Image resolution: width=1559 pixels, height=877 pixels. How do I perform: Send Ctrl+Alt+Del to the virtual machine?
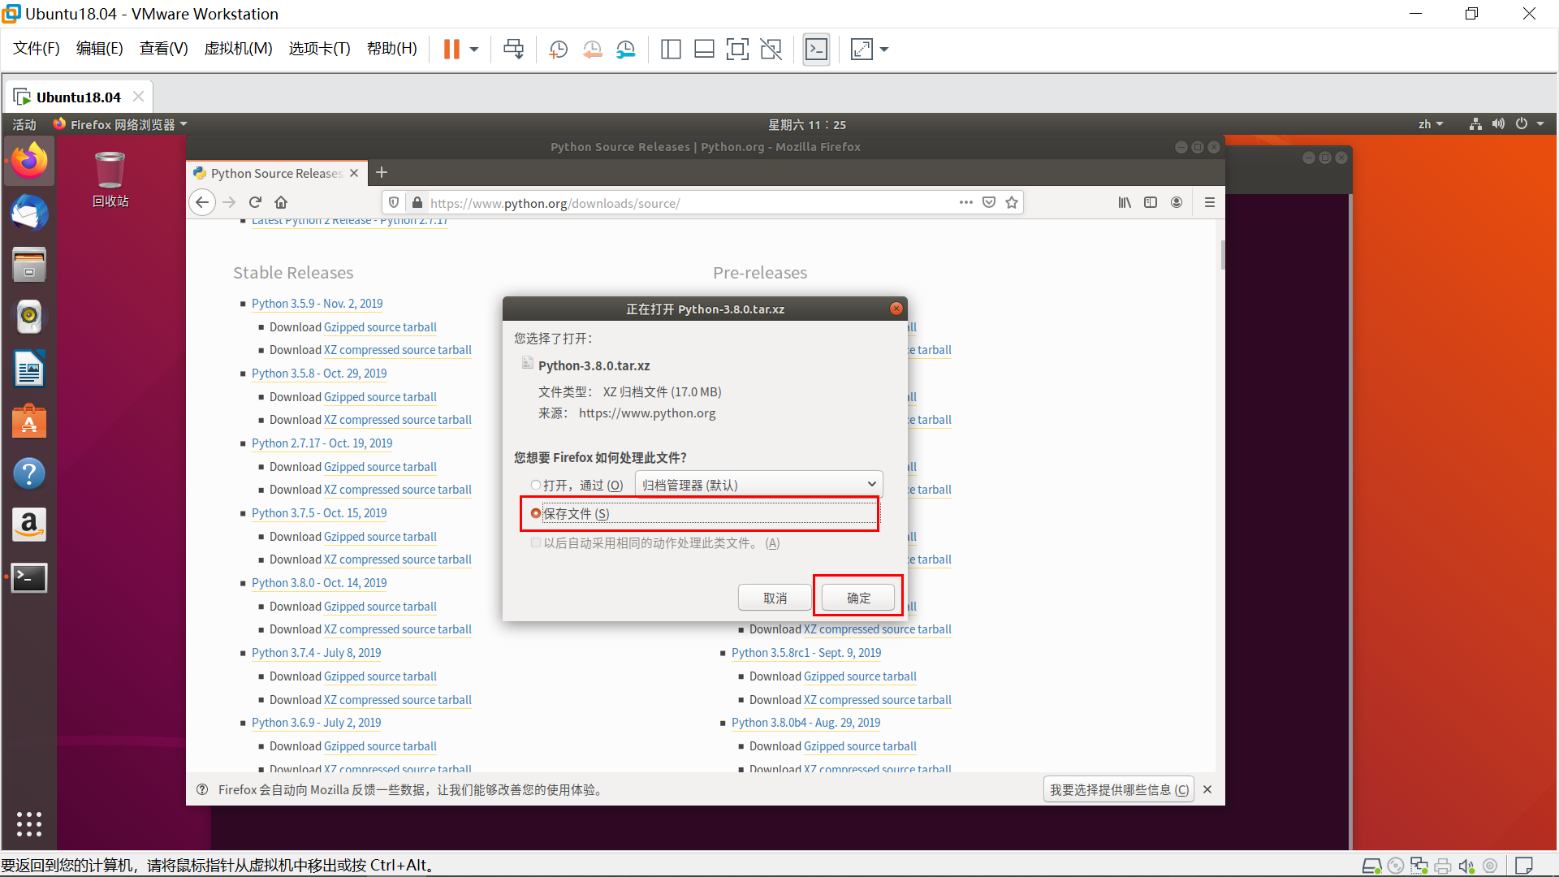[x=513, y=49]
